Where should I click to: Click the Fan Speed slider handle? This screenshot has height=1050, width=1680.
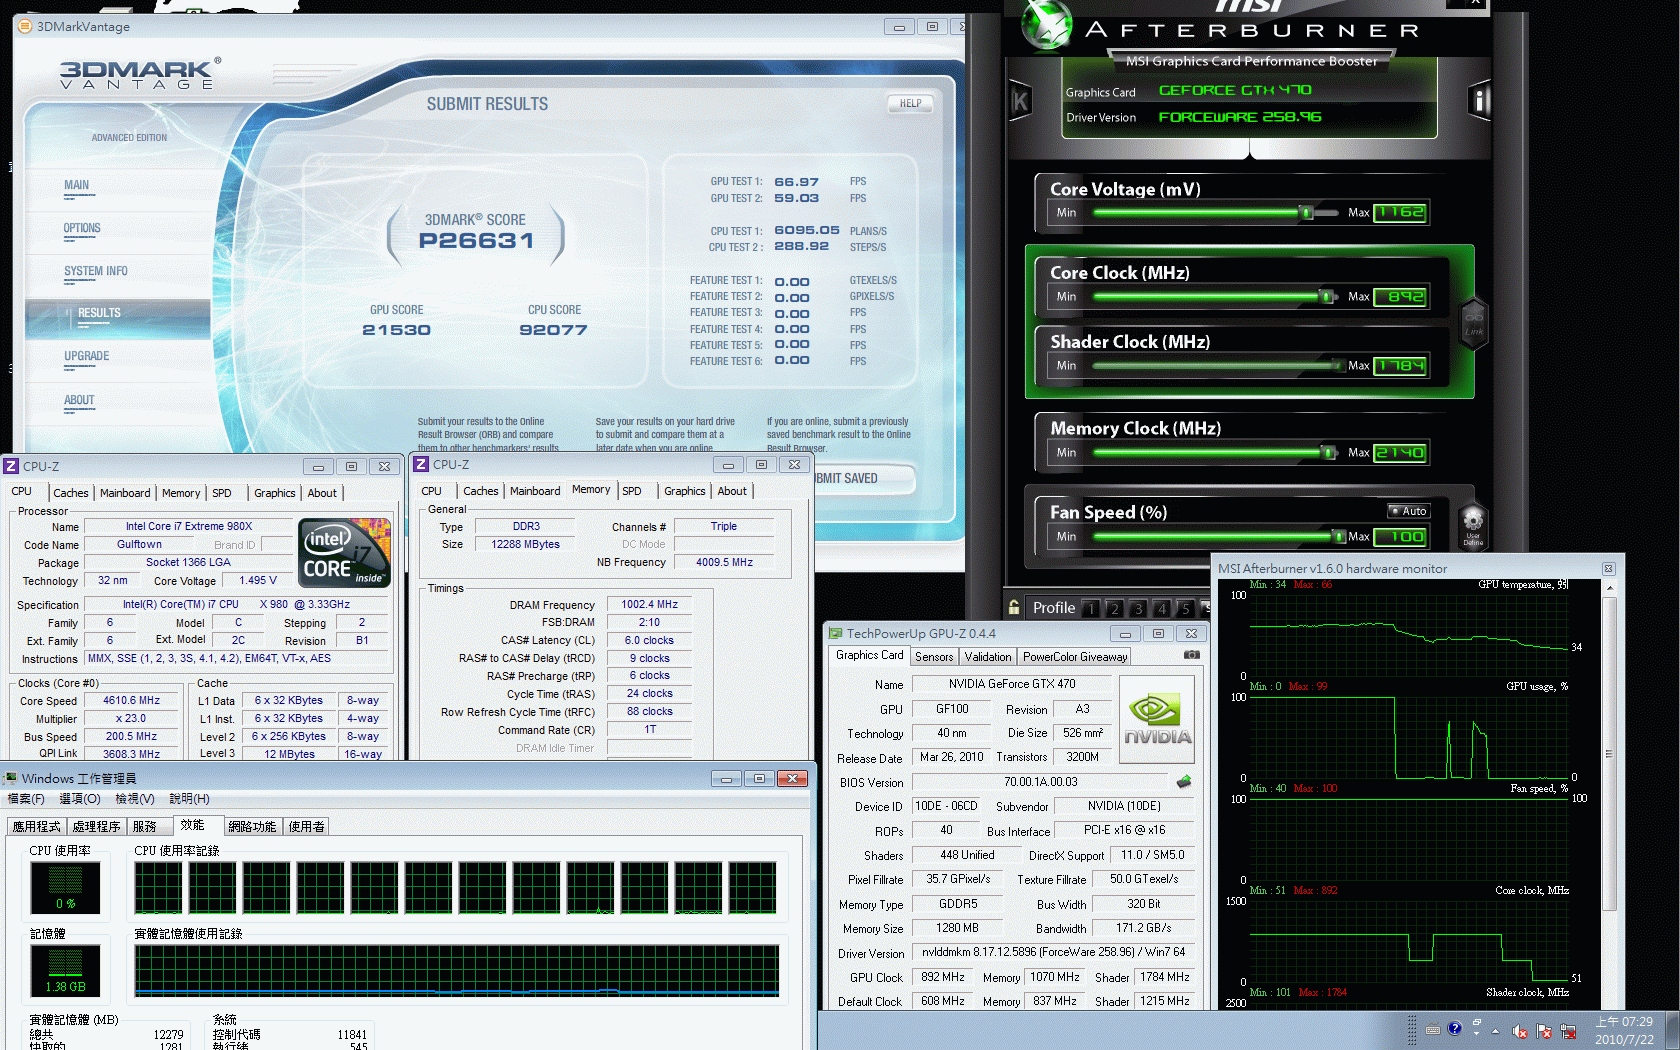(1340, 536)
